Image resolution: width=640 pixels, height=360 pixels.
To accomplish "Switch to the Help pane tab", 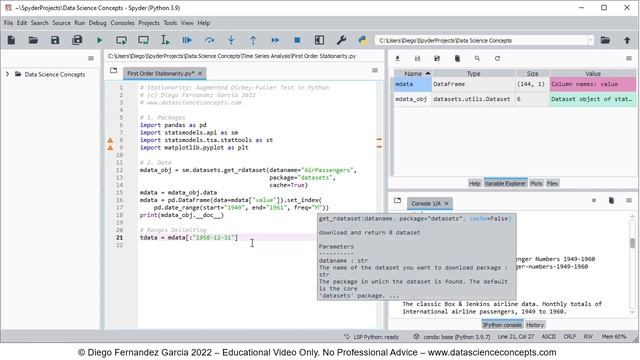I will tap(474, 183).
